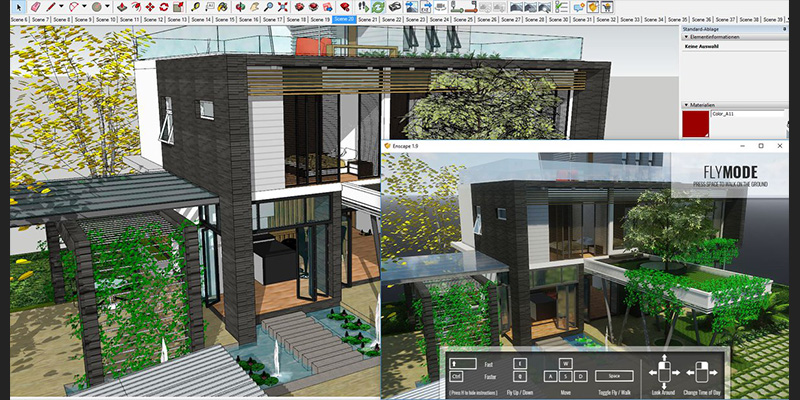Select the Tape Measure tool
800x400 pixels.
195,7
